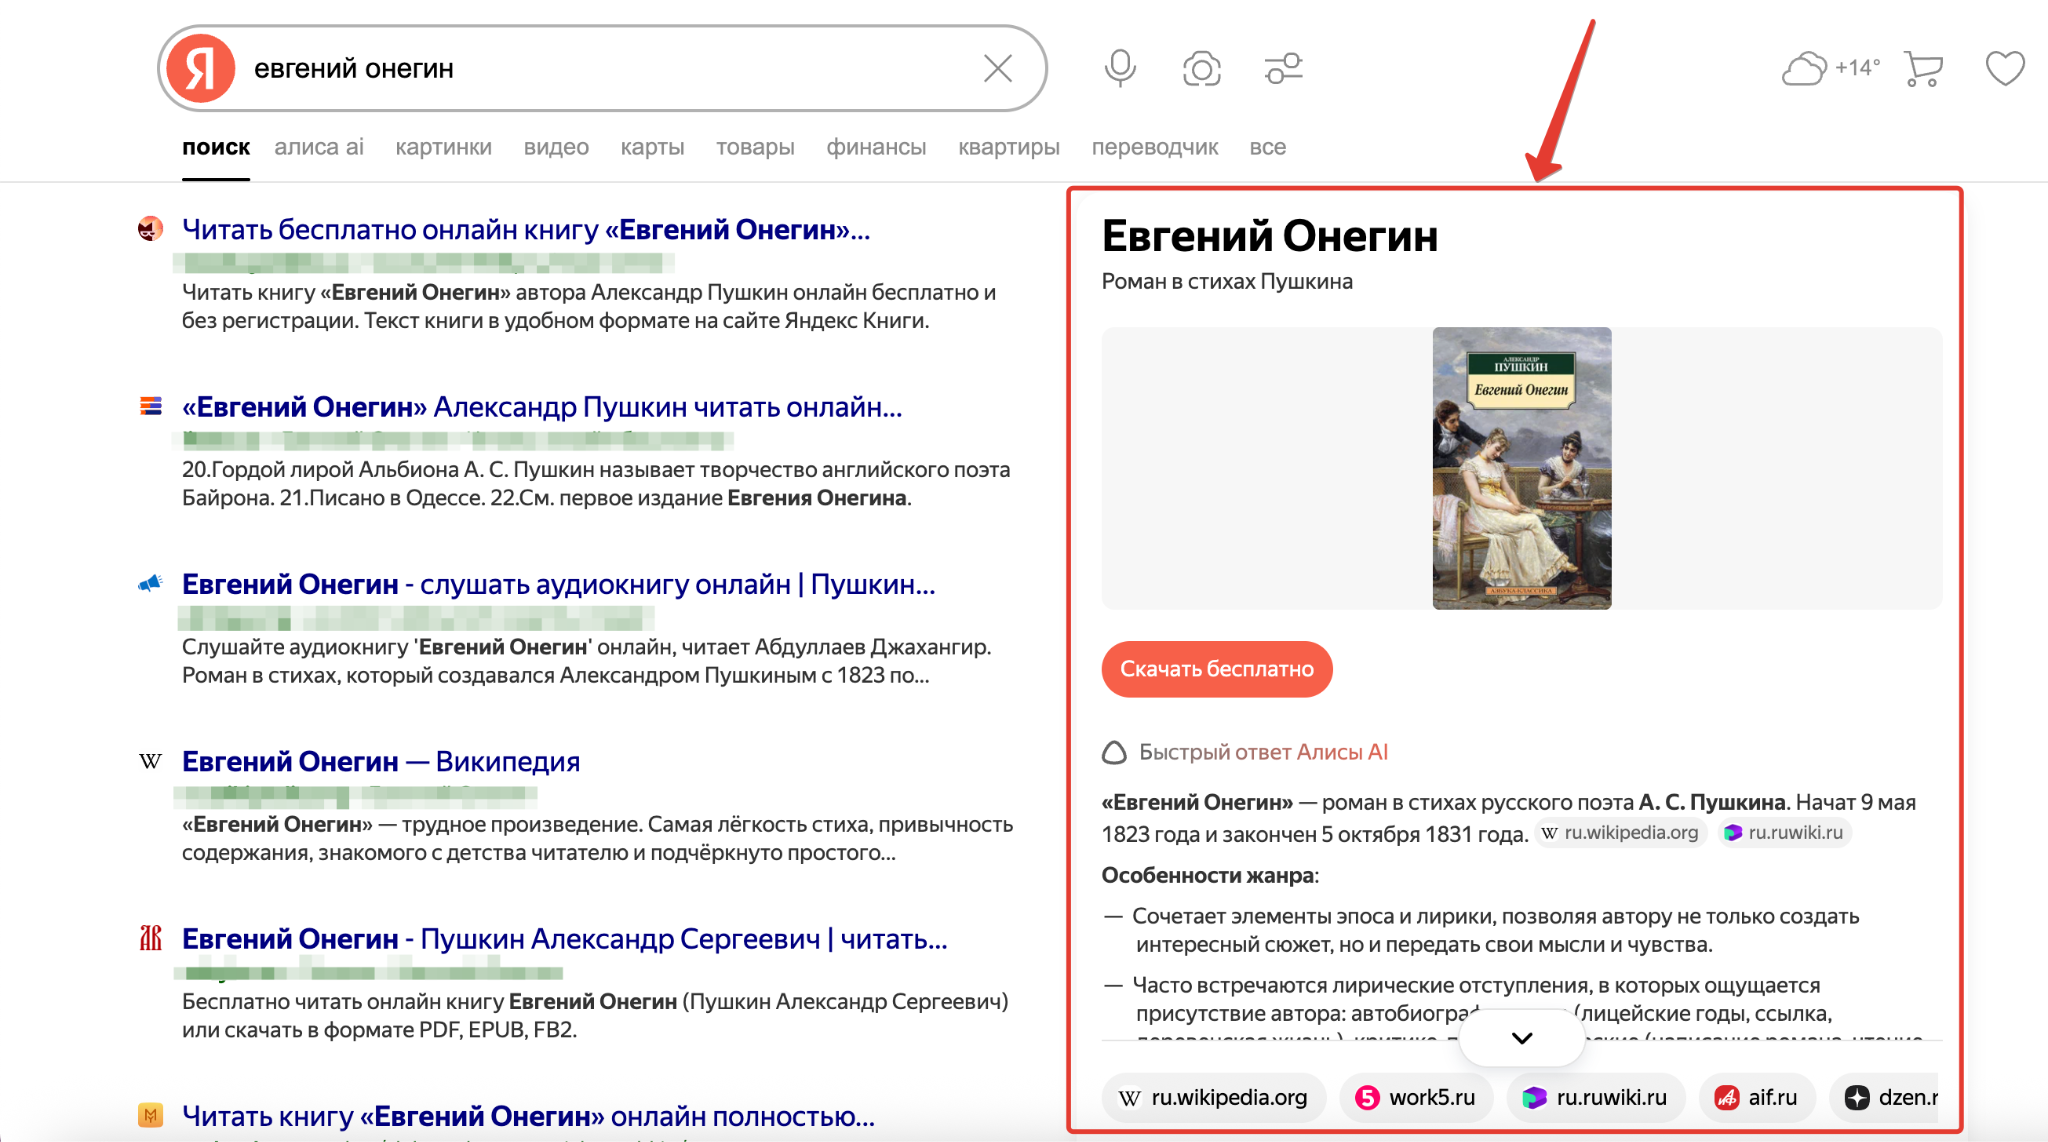Open the work5.ru source chip
The width and height of the screenshot is (2048, 1142).
point(1416,1097)
